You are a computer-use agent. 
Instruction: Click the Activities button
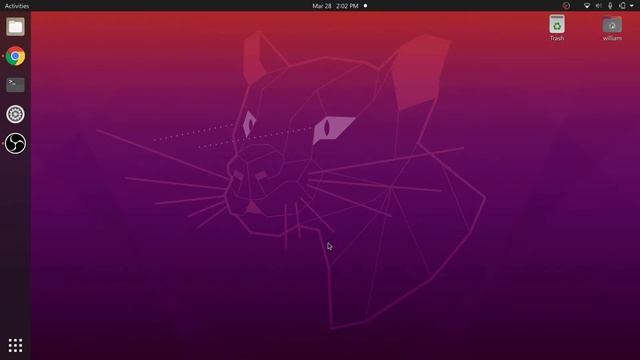click(17, 6)
